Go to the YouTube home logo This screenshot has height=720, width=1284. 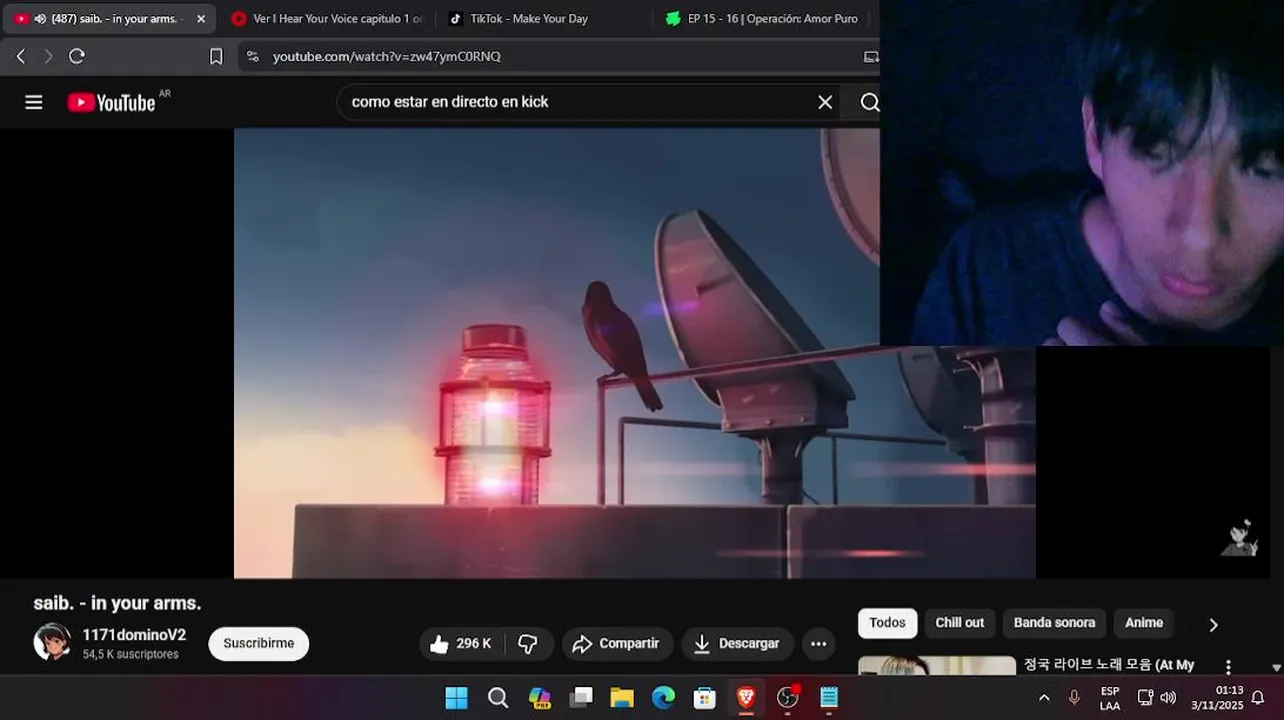click(x=112, y=102)
